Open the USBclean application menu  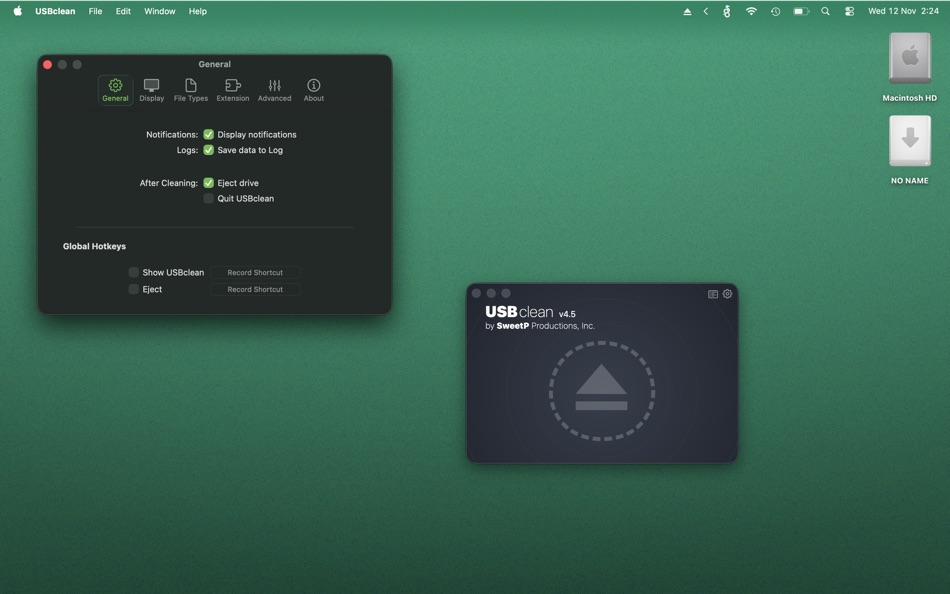tap(53, 11)
